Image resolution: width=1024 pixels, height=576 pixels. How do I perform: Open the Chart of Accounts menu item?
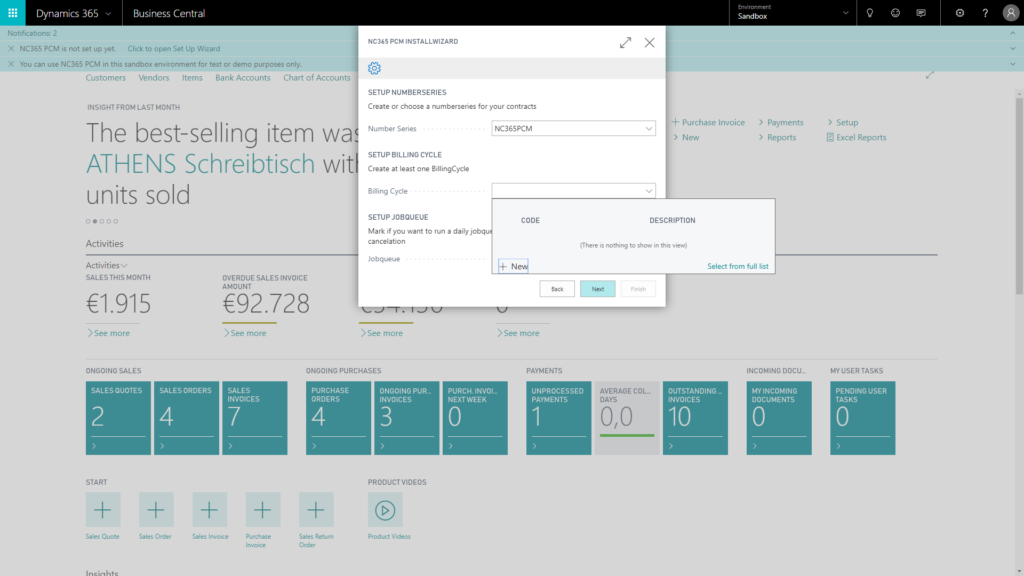pos(317,78)
